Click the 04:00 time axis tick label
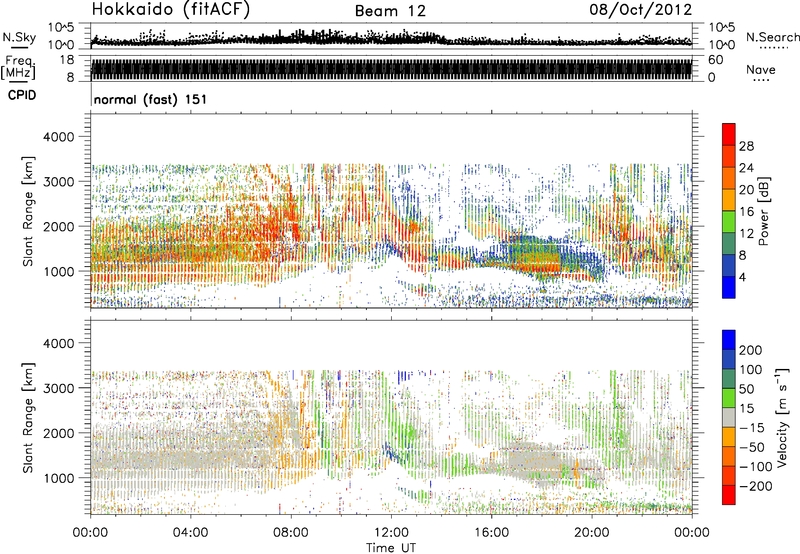 [x=190, y=533]
